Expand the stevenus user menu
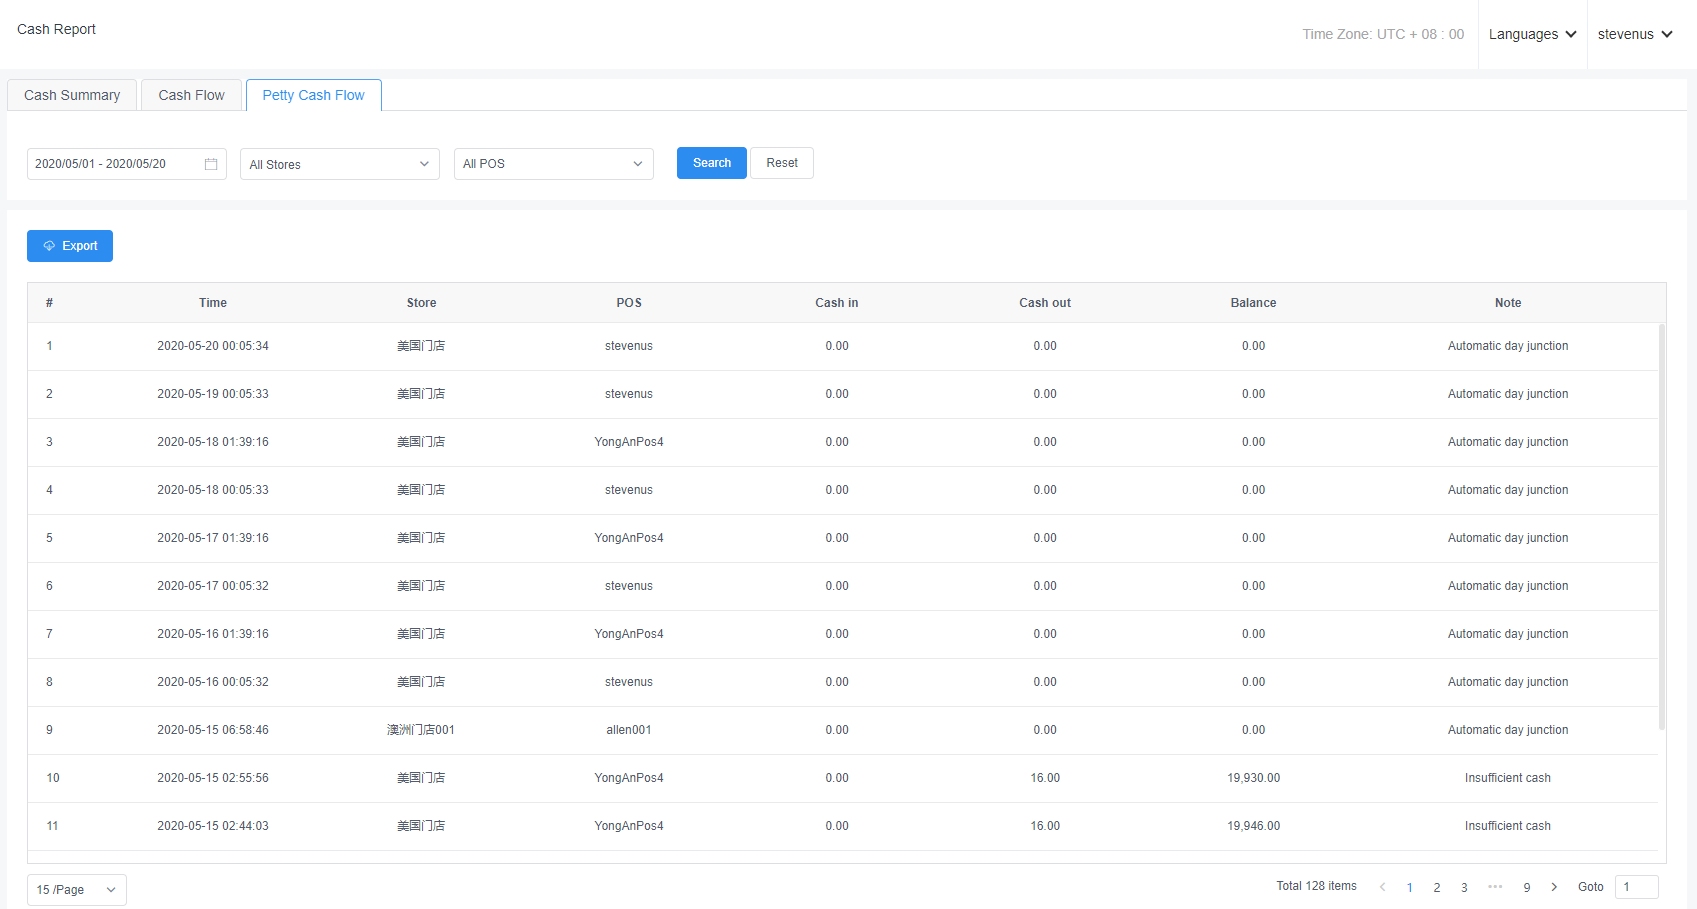This screenshot has width=1697, height=909. [x=1635, y=34]
